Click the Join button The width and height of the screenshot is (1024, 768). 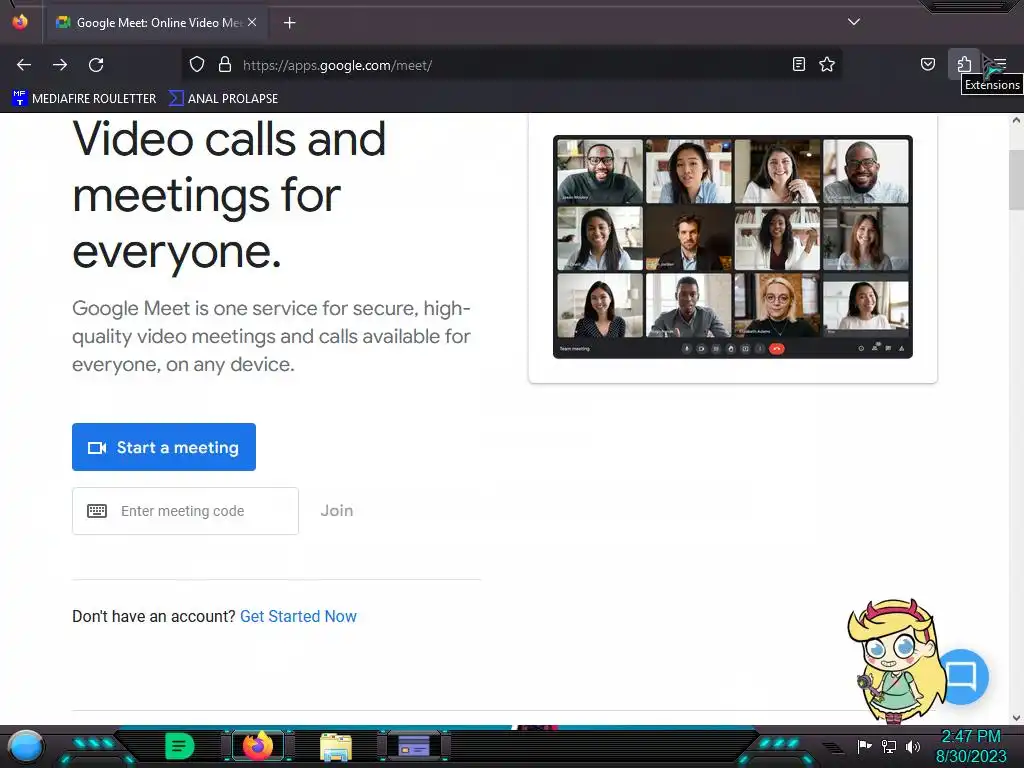337,511
